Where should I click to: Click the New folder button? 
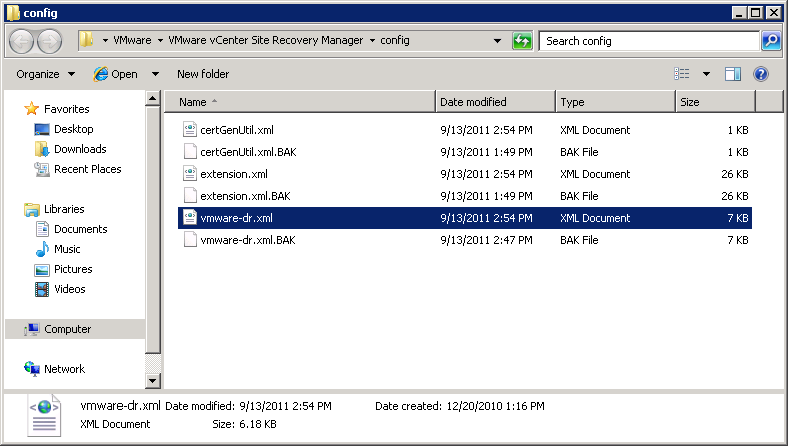[203, 74]
